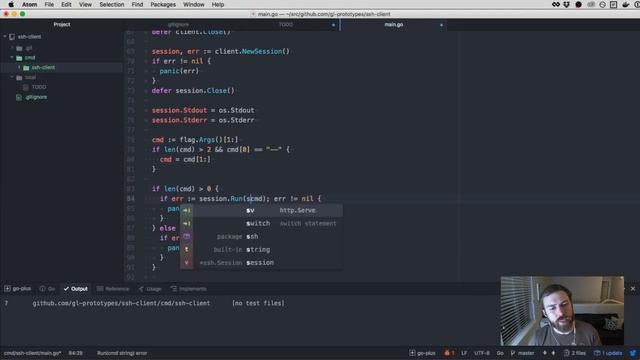Click the go-plus status bar indicator
This screenshot has height=360, width=640.
pos(422,353)
